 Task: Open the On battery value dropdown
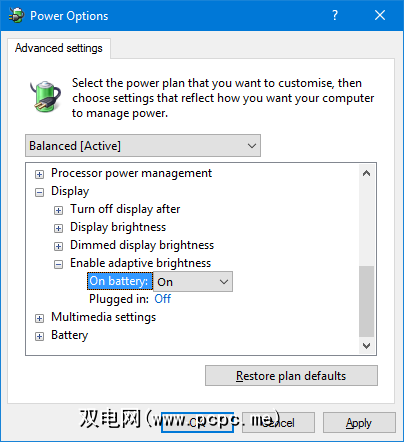click(193, 282)
